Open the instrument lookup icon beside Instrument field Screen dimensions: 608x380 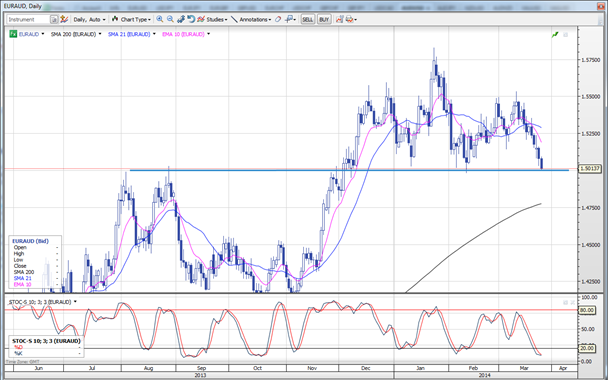point(54,19)
